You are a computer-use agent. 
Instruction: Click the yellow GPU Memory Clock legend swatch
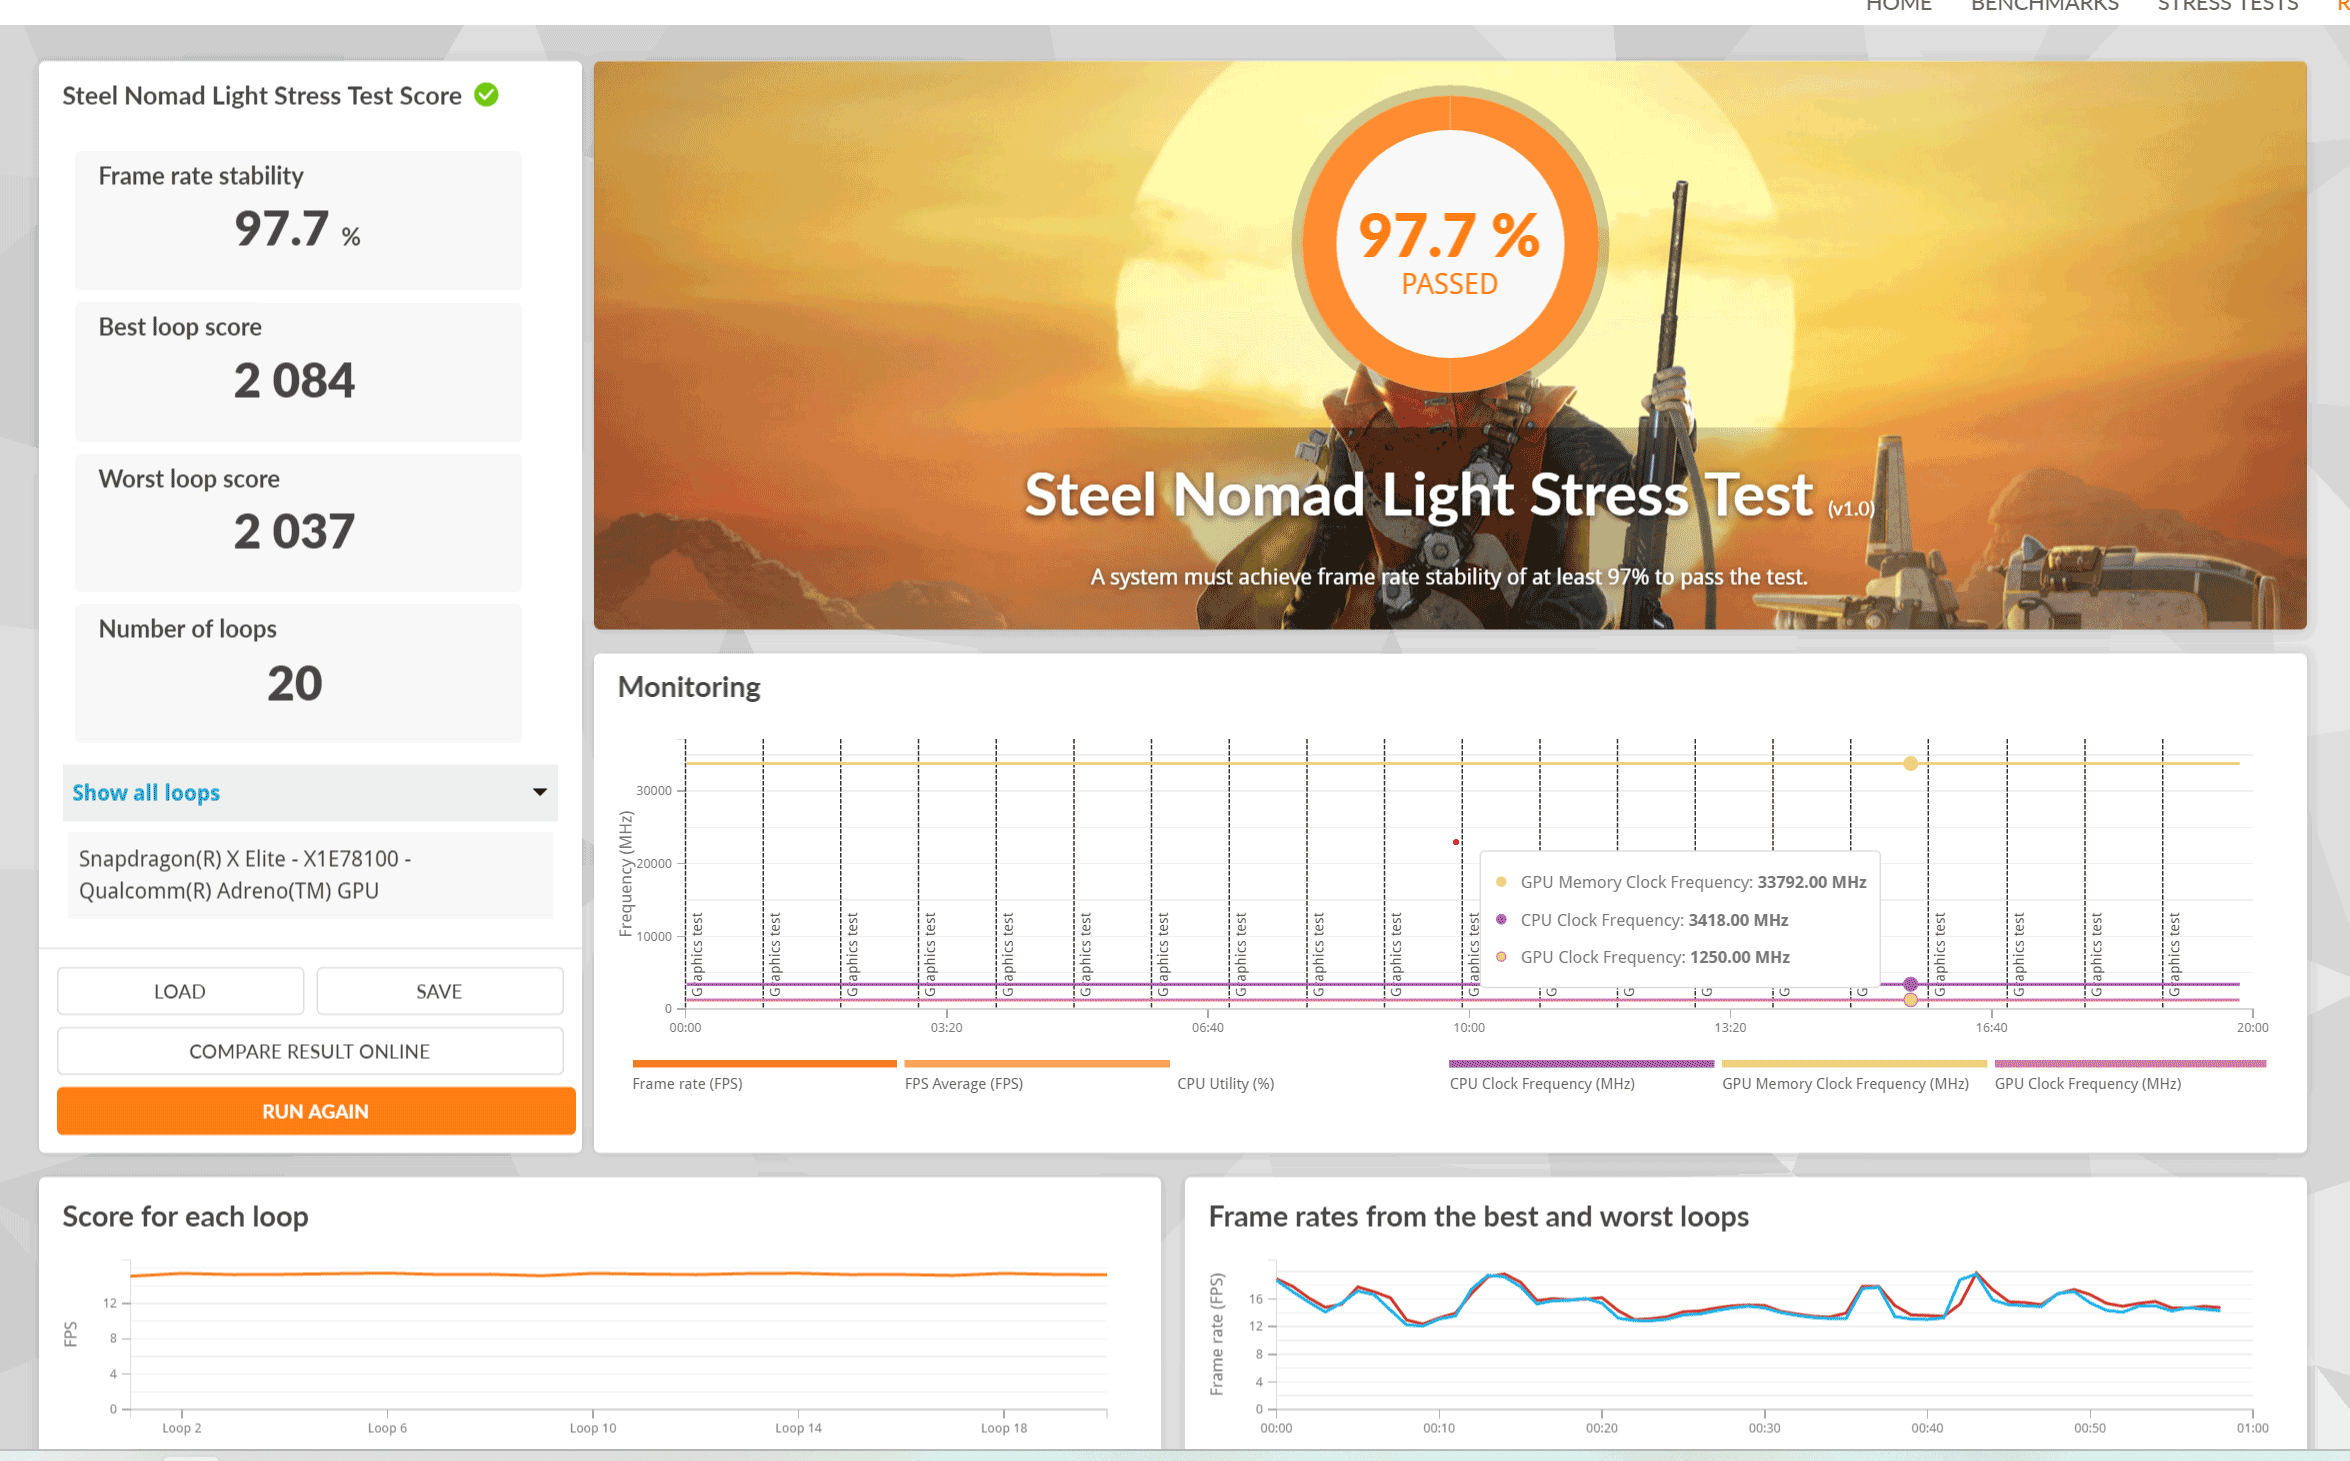(1854, 1063)
